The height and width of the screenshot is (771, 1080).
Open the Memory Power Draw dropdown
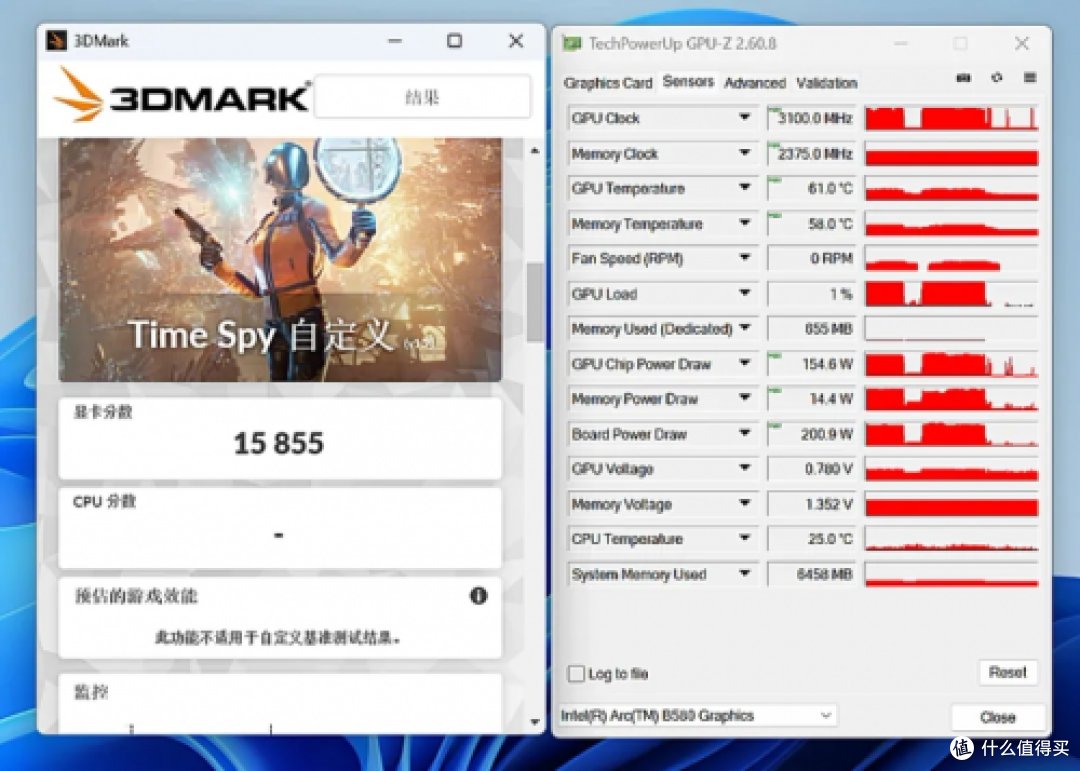[745, 398]
